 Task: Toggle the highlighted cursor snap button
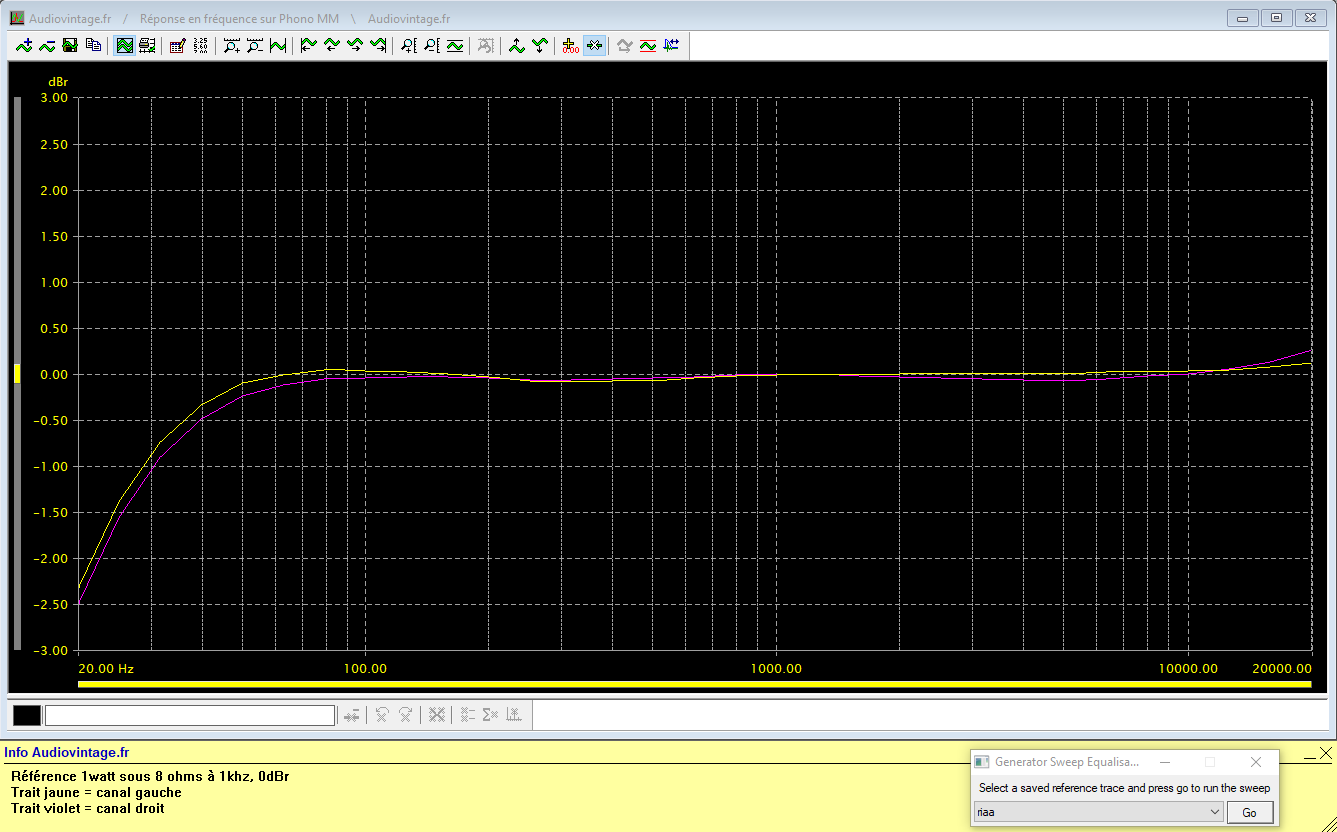(x=594, y=45)
